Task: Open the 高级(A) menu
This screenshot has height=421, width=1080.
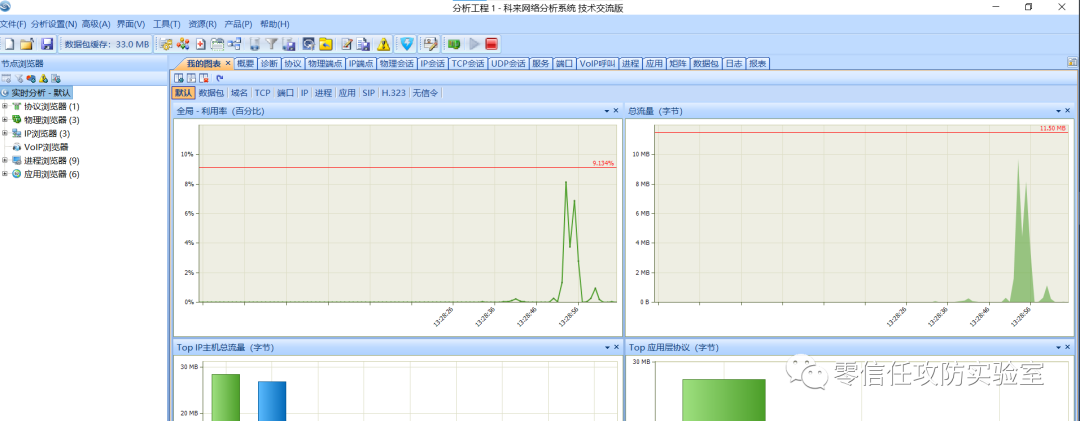Action: coord(96,24)
